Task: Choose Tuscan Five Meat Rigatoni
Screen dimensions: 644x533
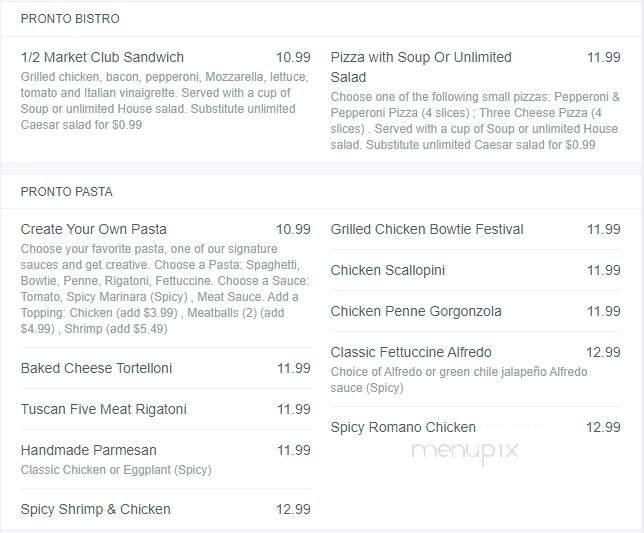Action: click(103, 409)
